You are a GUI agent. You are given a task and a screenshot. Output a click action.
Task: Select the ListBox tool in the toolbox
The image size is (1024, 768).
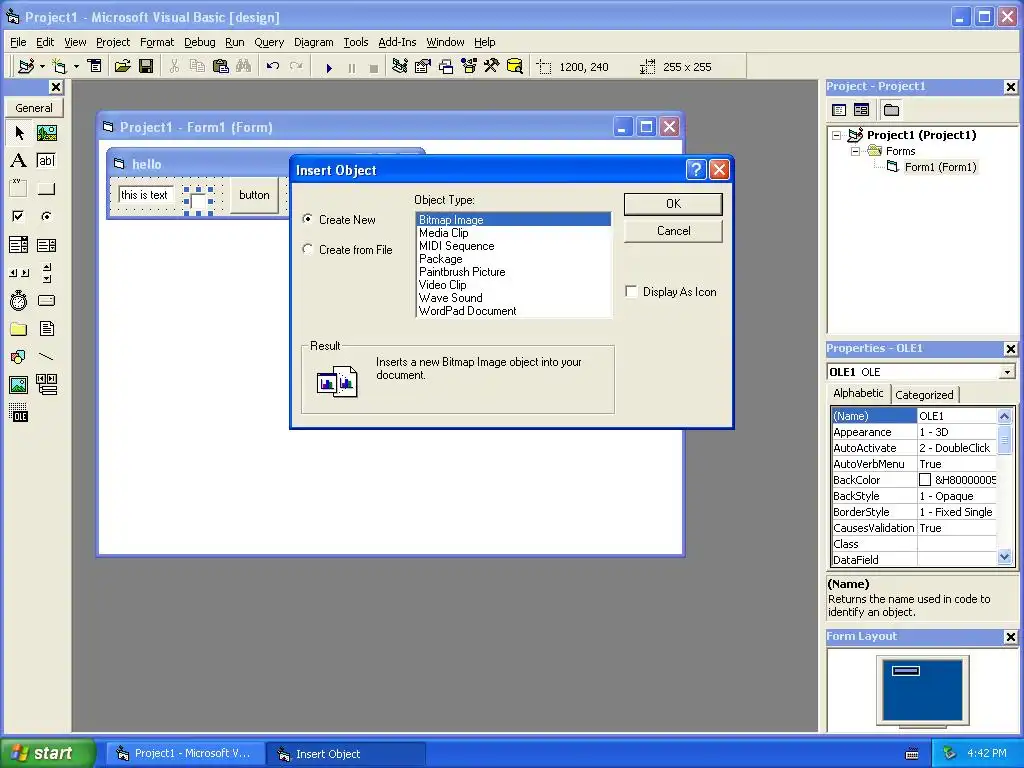click(x=46, y=245)
